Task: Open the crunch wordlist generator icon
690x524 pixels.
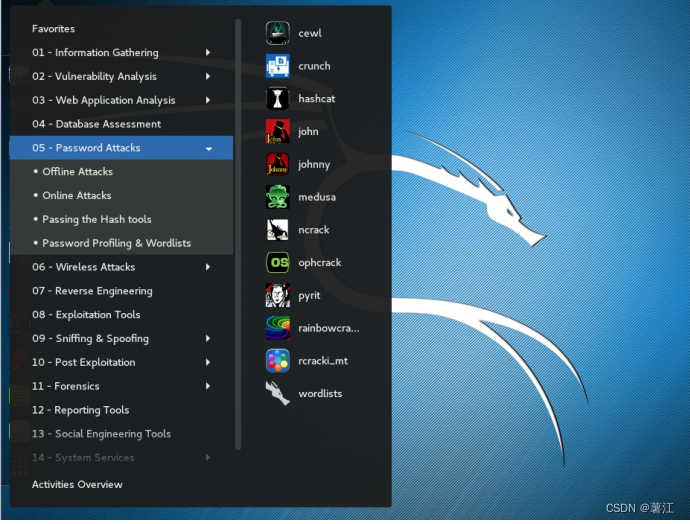Action: (x=278, y=66)
